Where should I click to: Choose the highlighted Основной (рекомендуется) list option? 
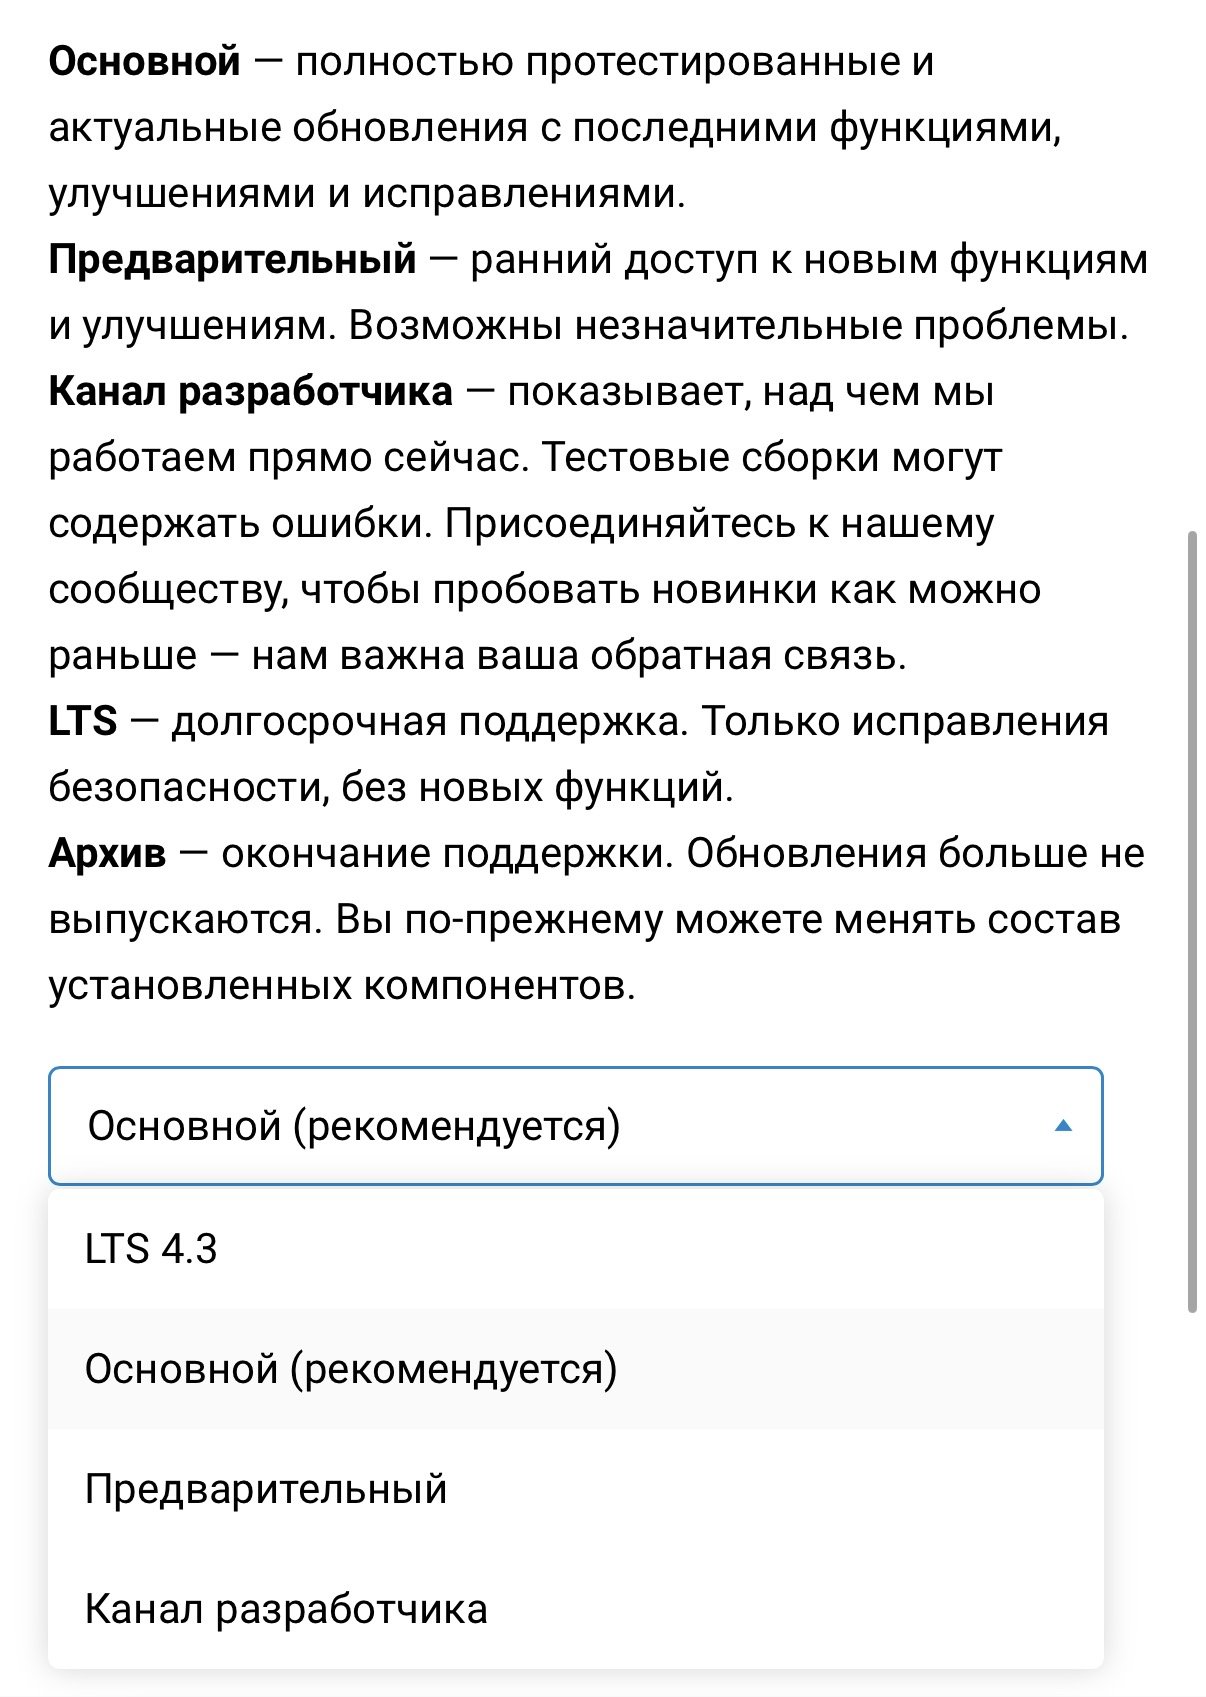click(575, 1369)
